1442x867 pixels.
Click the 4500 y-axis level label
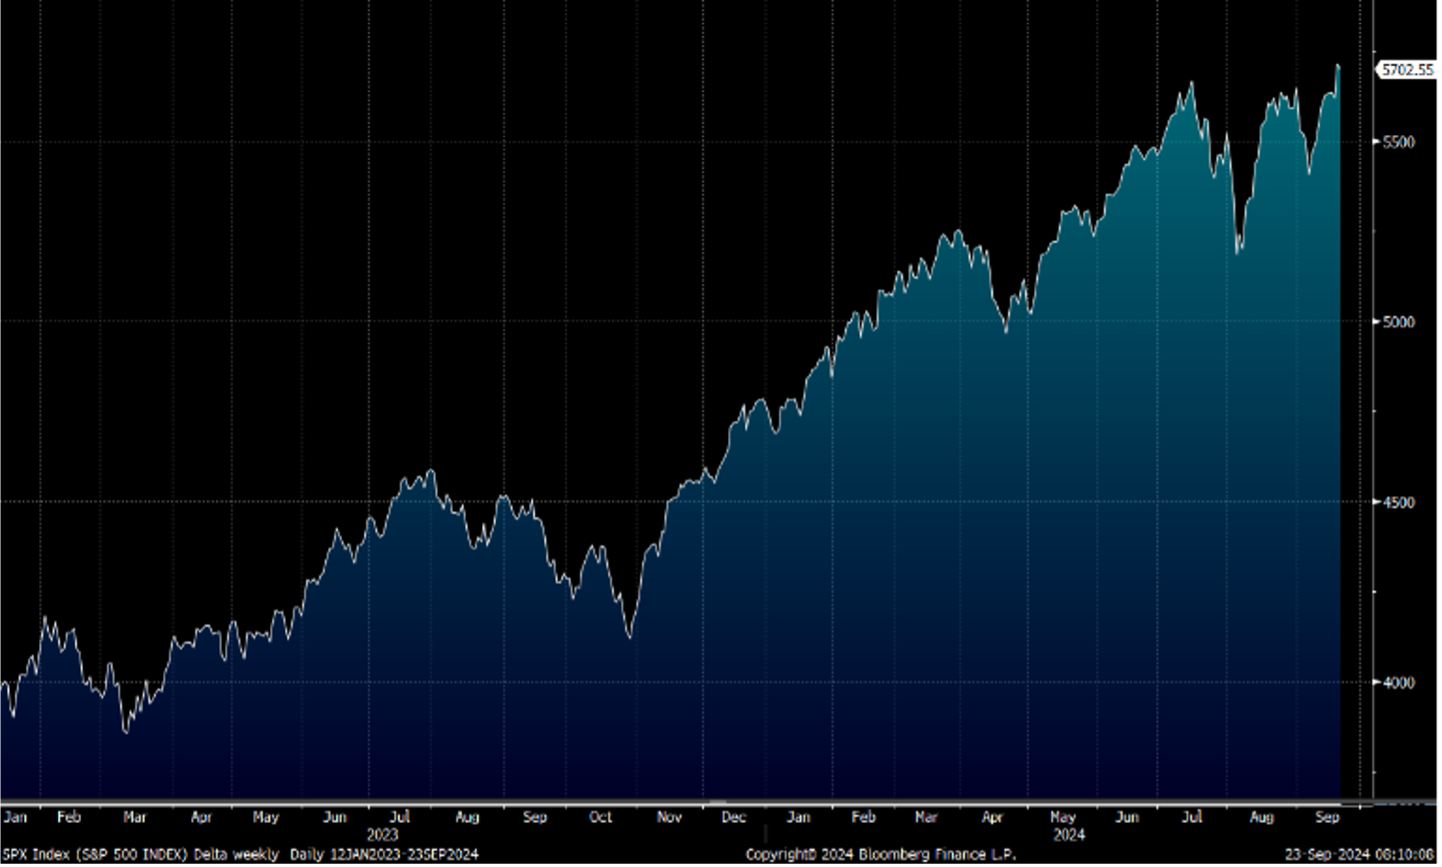coord(1399,503)
